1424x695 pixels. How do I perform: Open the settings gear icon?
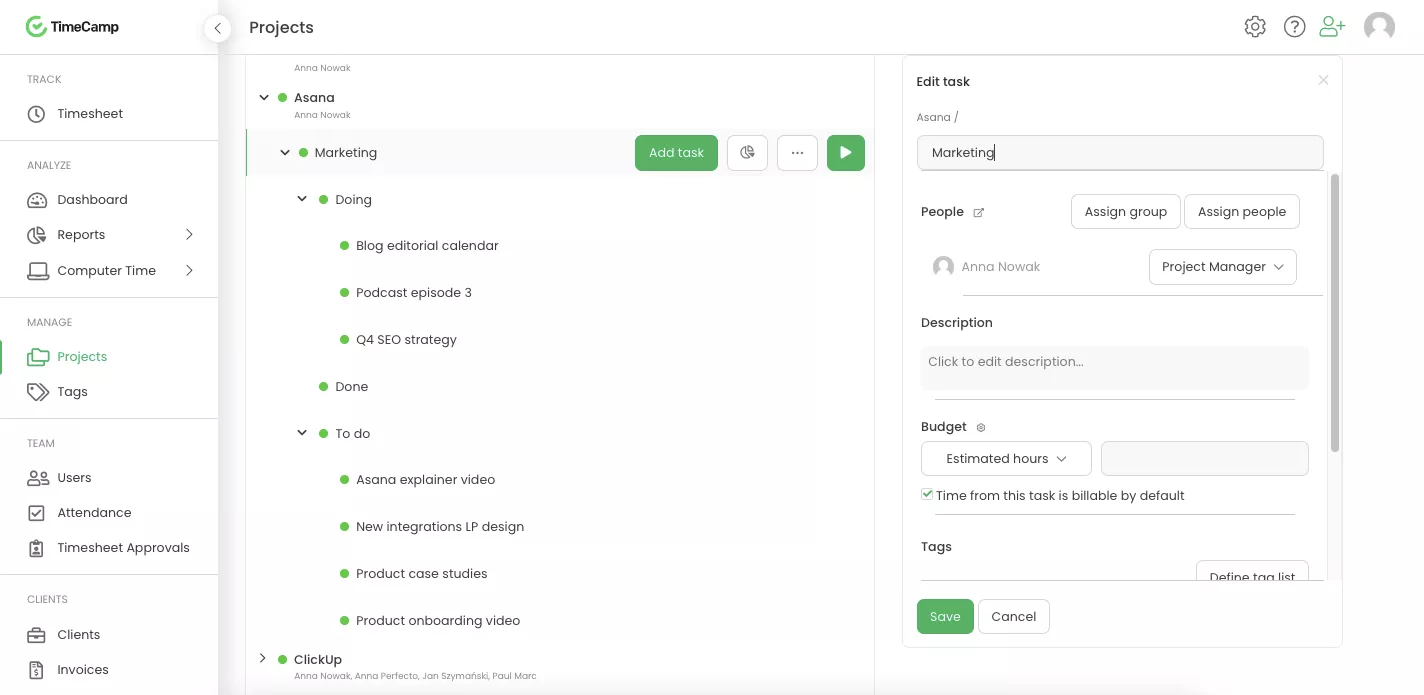(x=1255, y=27)
